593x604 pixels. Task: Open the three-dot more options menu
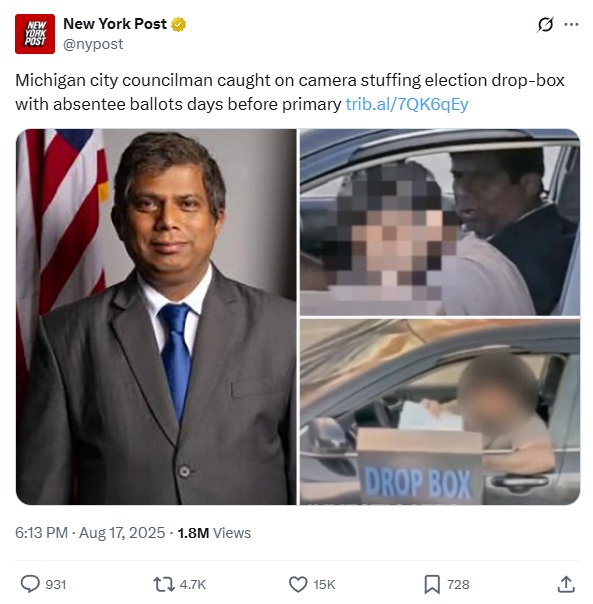(x=571, y=25)
